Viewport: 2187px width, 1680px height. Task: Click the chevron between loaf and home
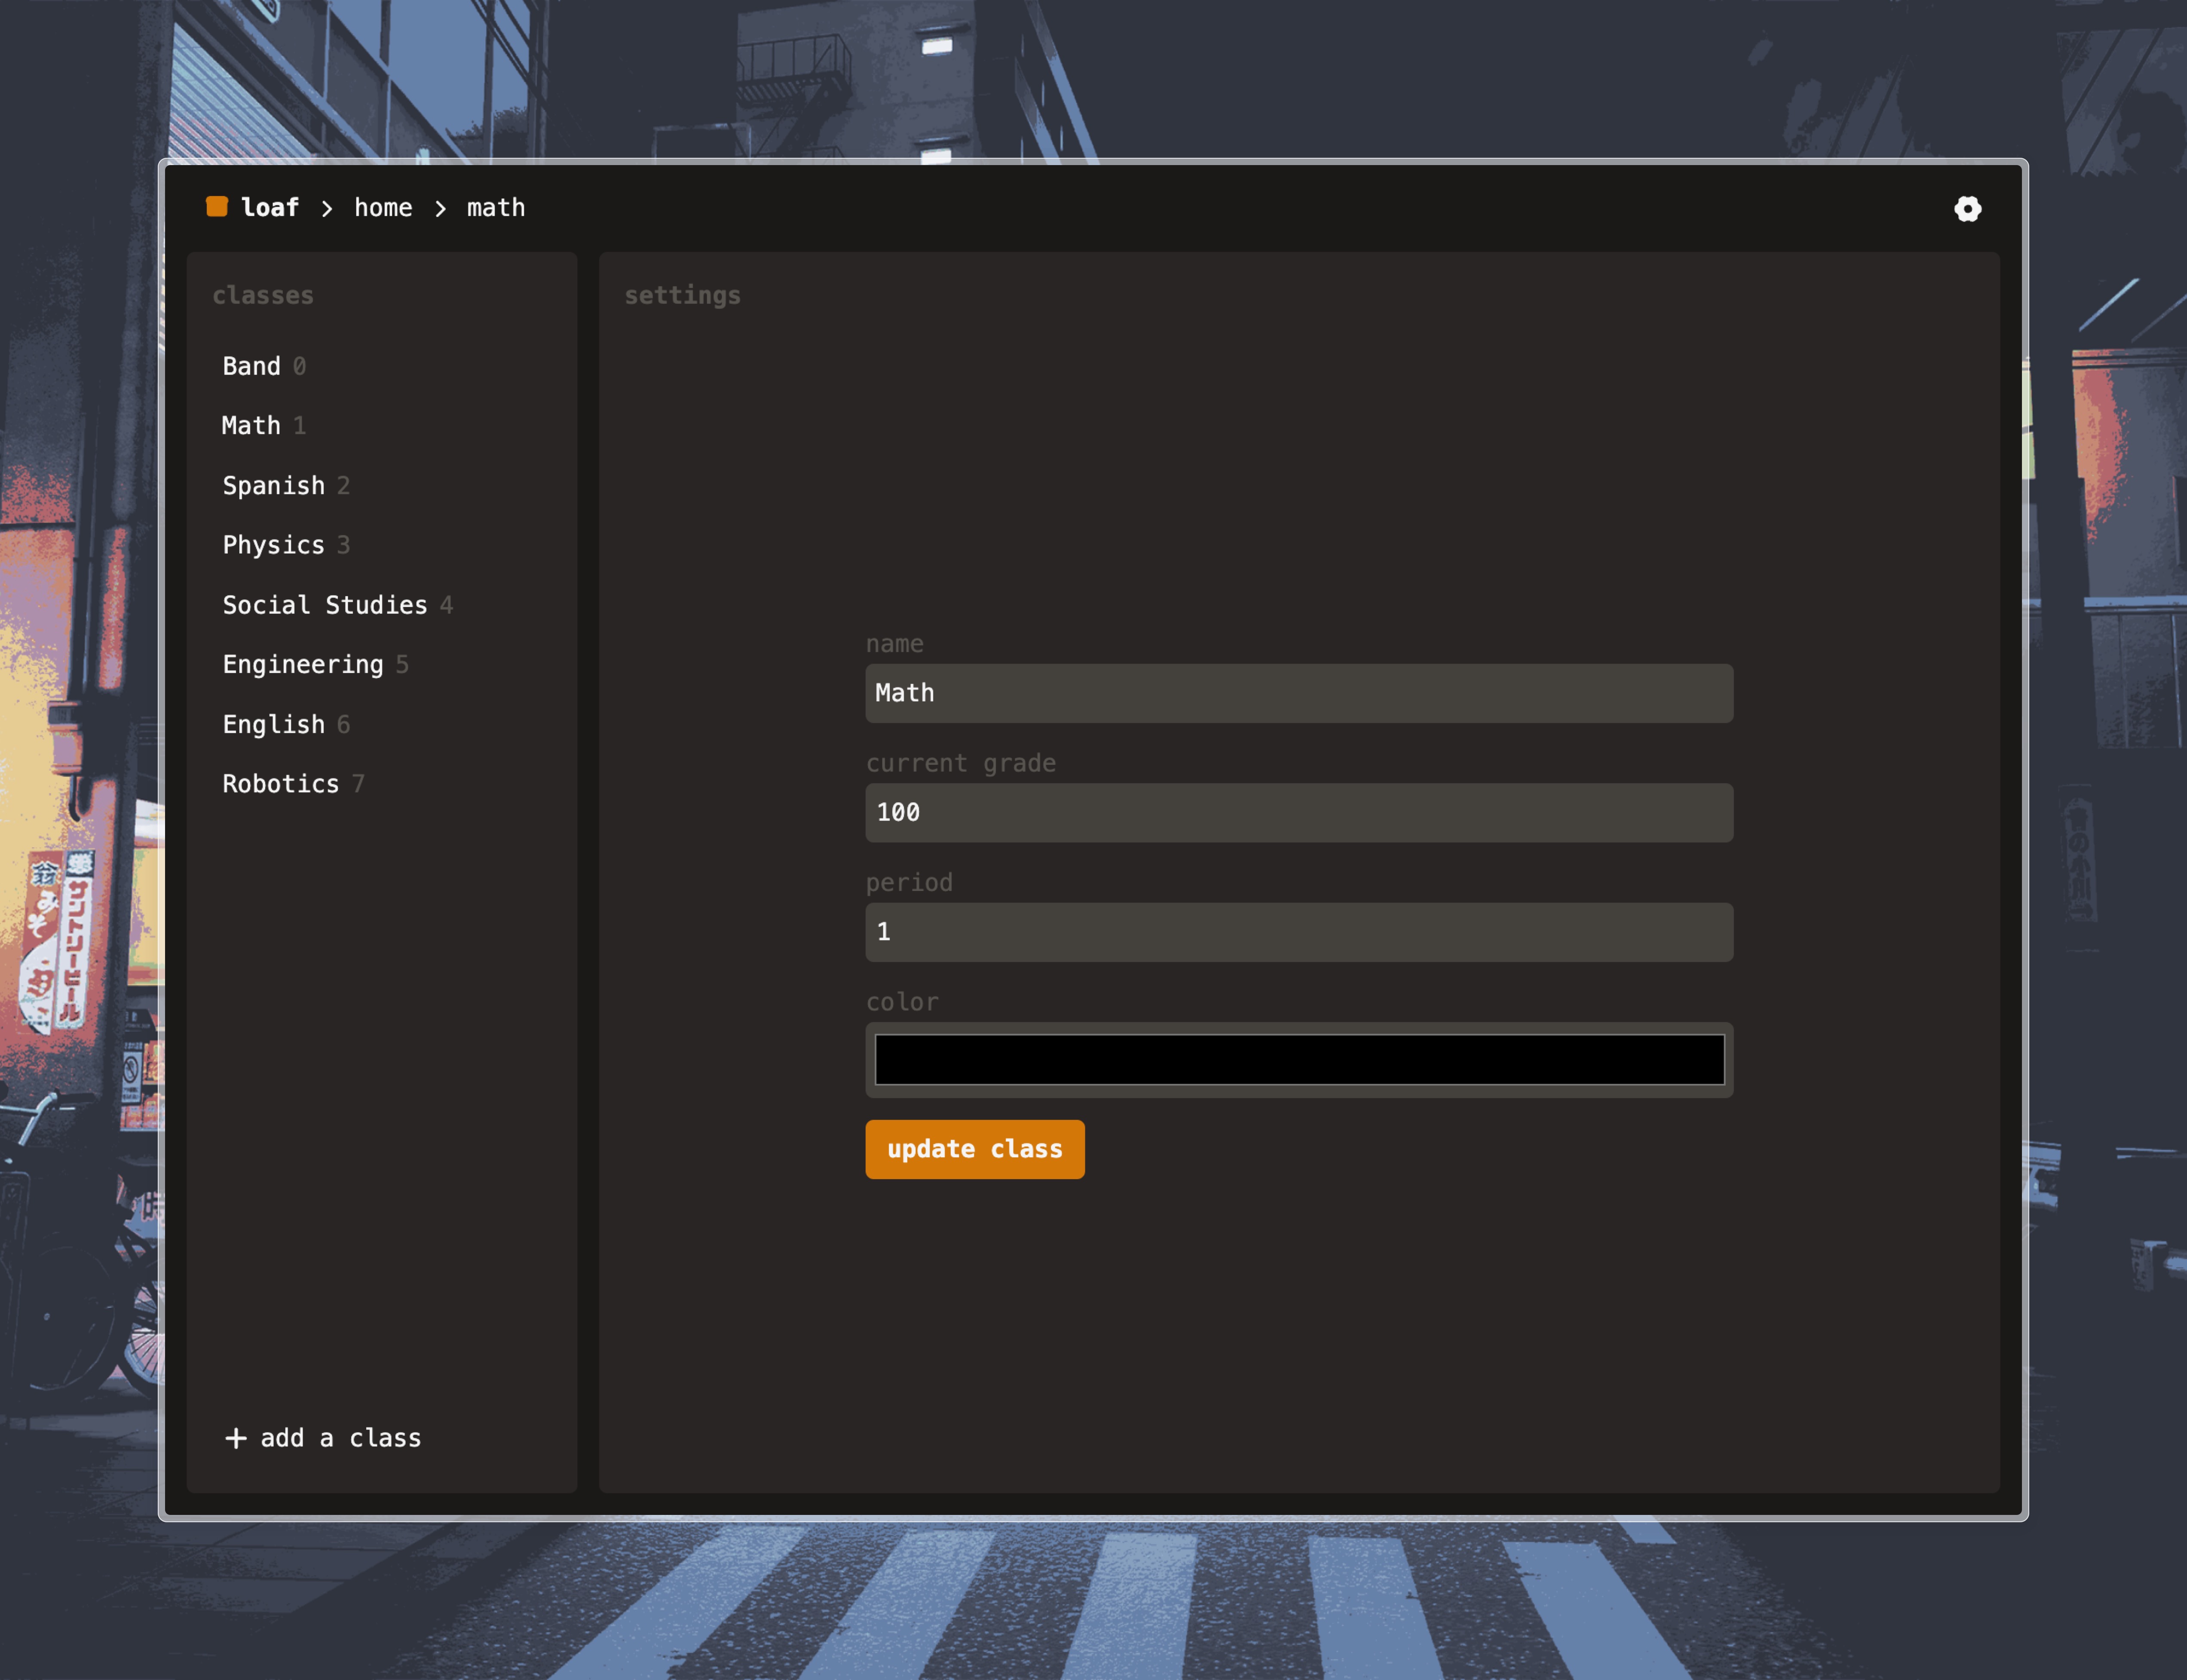click(327, 208)
